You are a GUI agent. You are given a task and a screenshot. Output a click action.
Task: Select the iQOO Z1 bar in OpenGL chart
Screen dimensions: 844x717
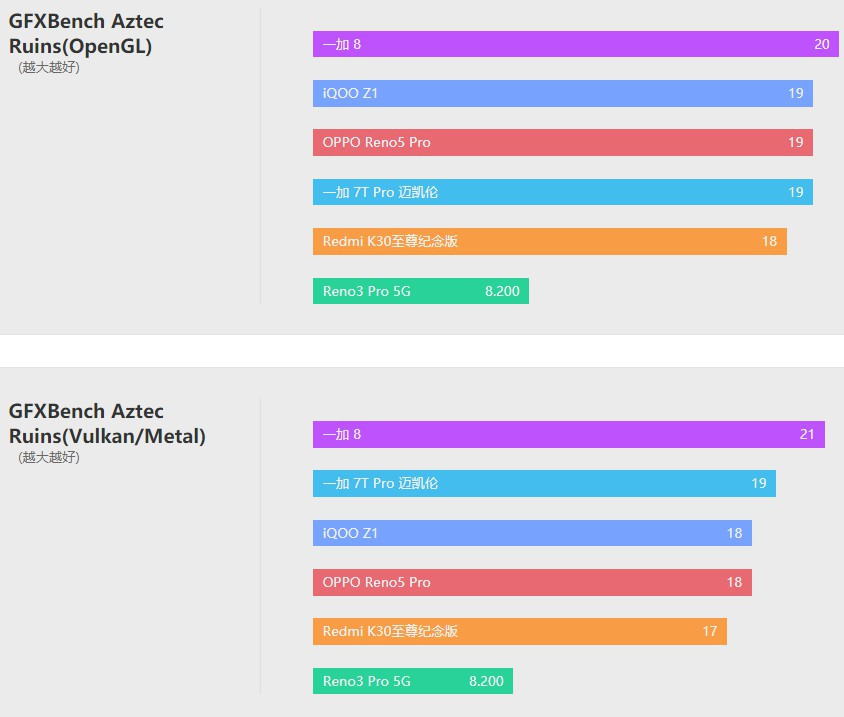562,93
